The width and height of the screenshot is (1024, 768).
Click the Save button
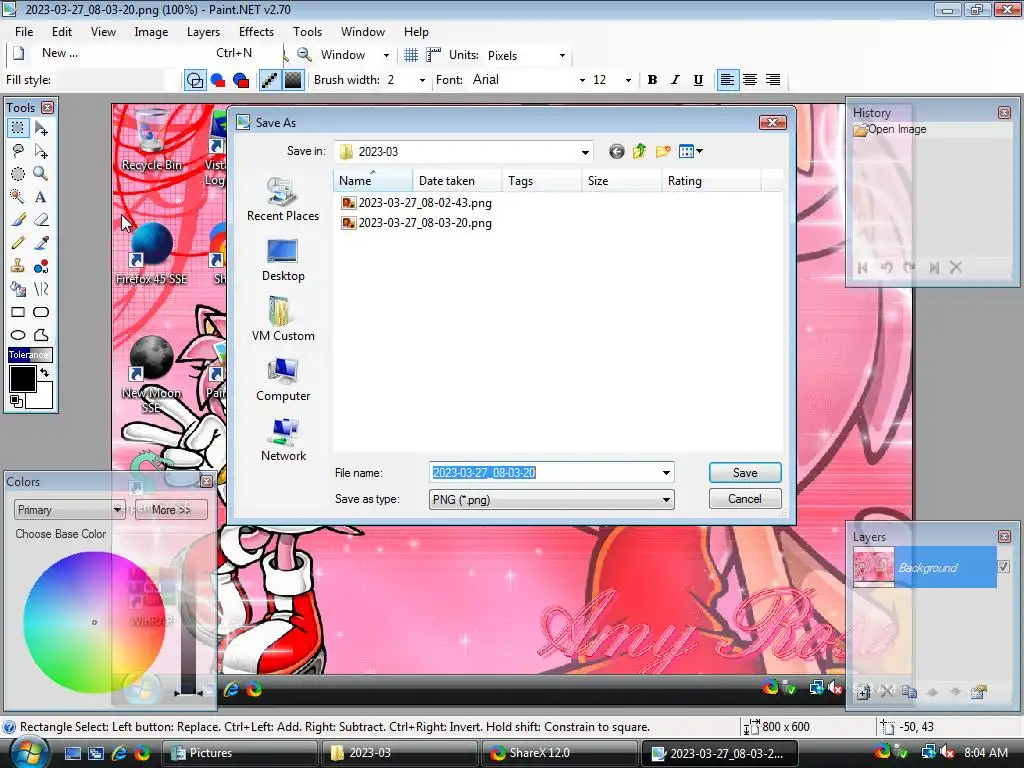pos(745,473)
